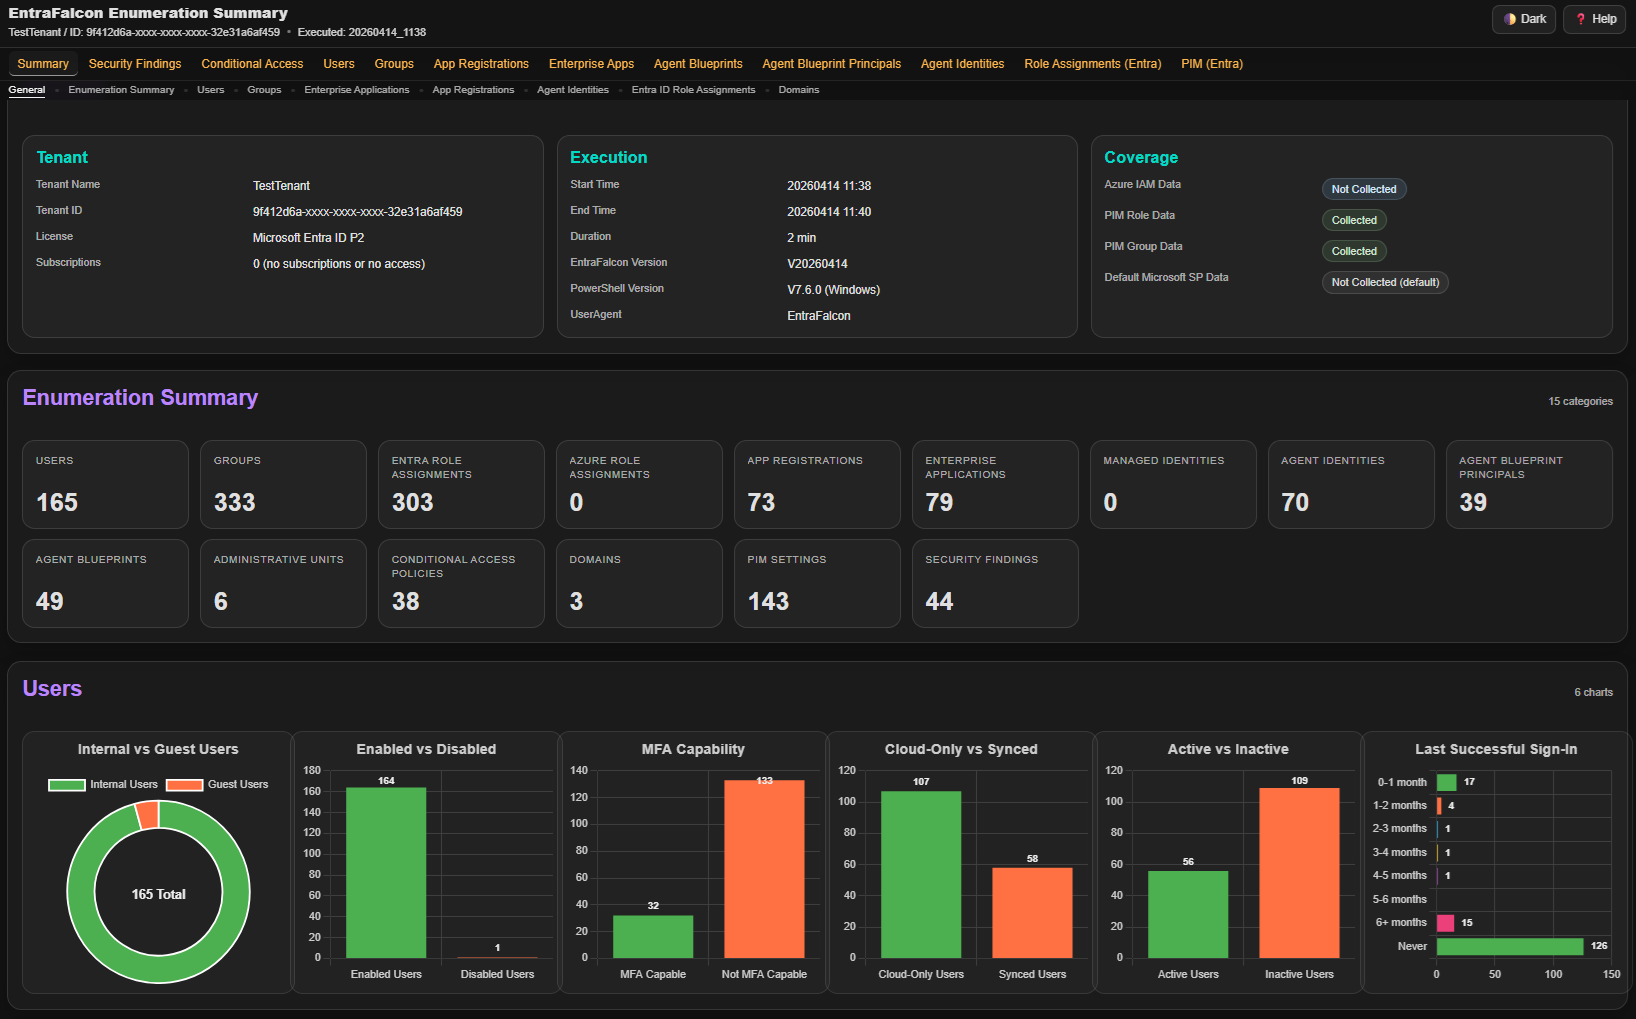
Task: Click the Guest Users legend swatch
Action: (185, 785)
